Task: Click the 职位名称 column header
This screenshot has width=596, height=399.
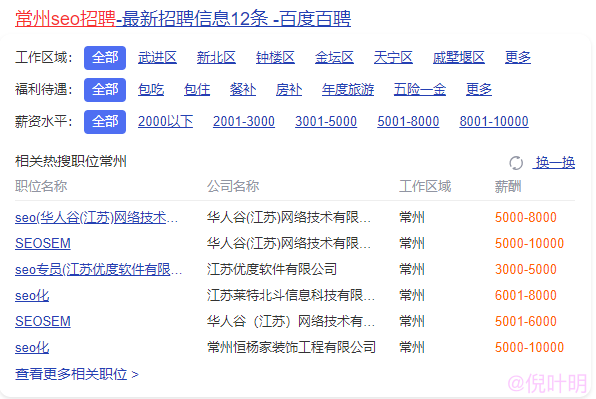Action: tap(41, 186)
